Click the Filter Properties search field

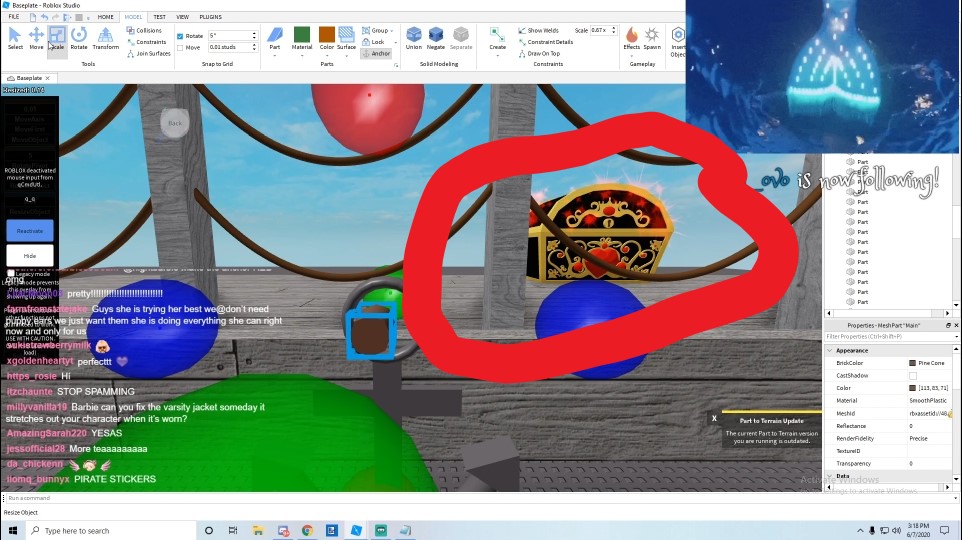click(890, 337)
